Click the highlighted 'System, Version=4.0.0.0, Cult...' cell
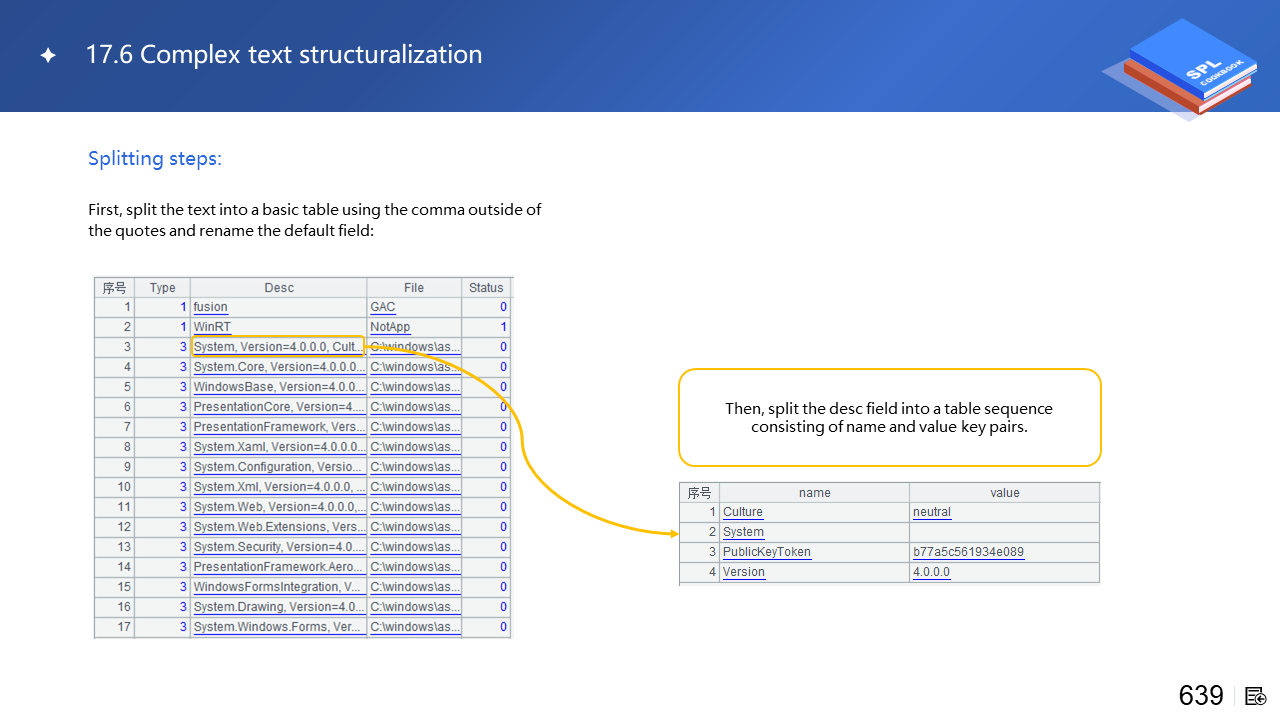The image size is (1280, 720). pyautogui.click(x=277, y=347)
